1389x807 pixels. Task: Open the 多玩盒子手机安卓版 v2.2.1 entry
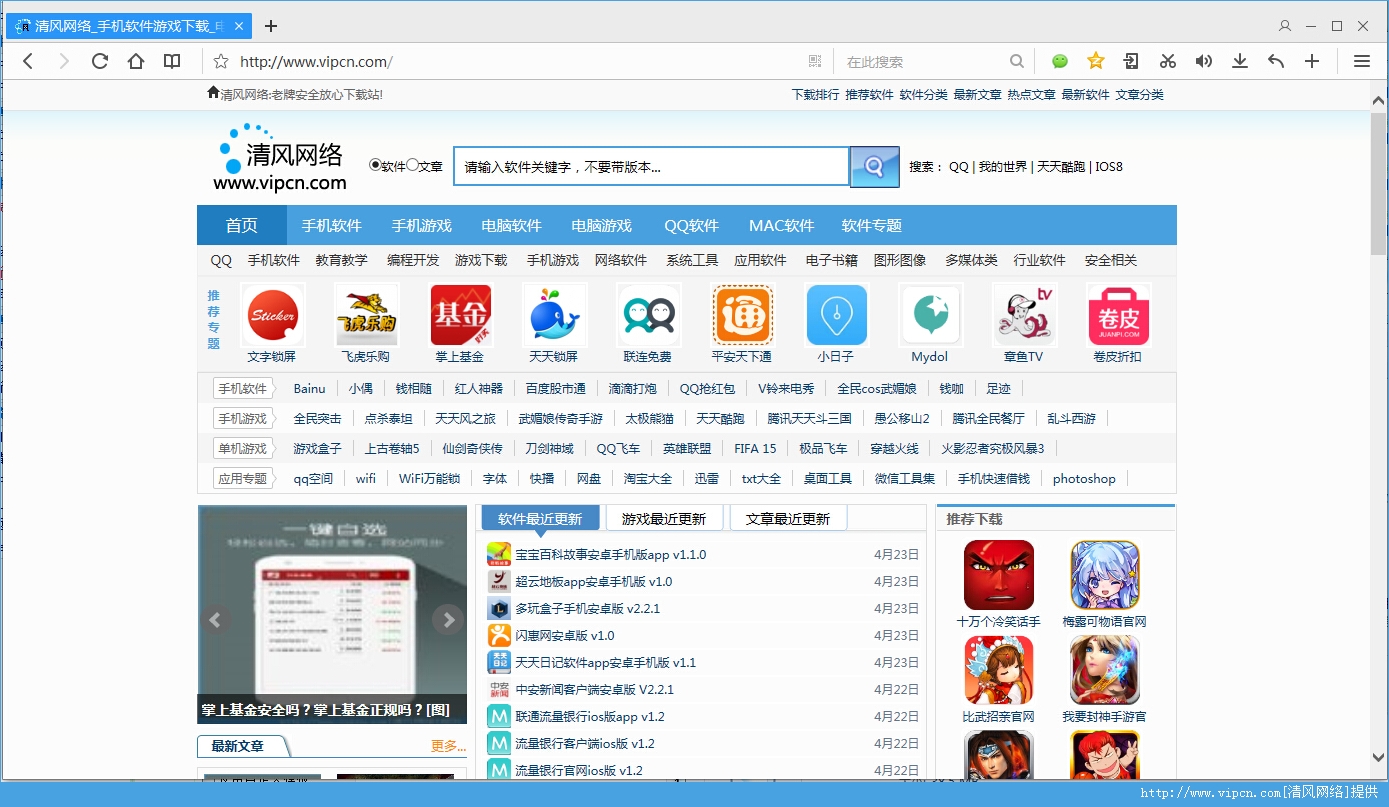point(587,608)
